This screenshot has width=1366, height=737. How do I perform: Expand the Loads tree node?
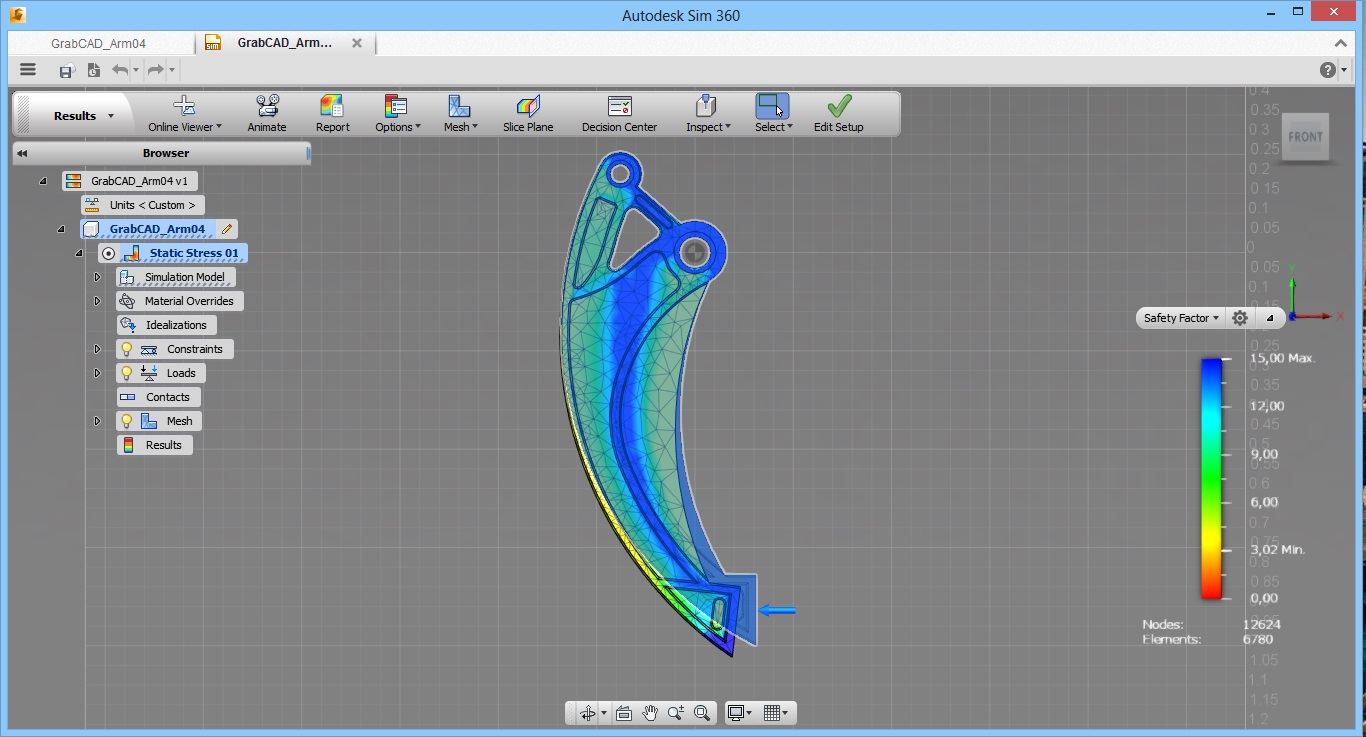pos(98,373)
